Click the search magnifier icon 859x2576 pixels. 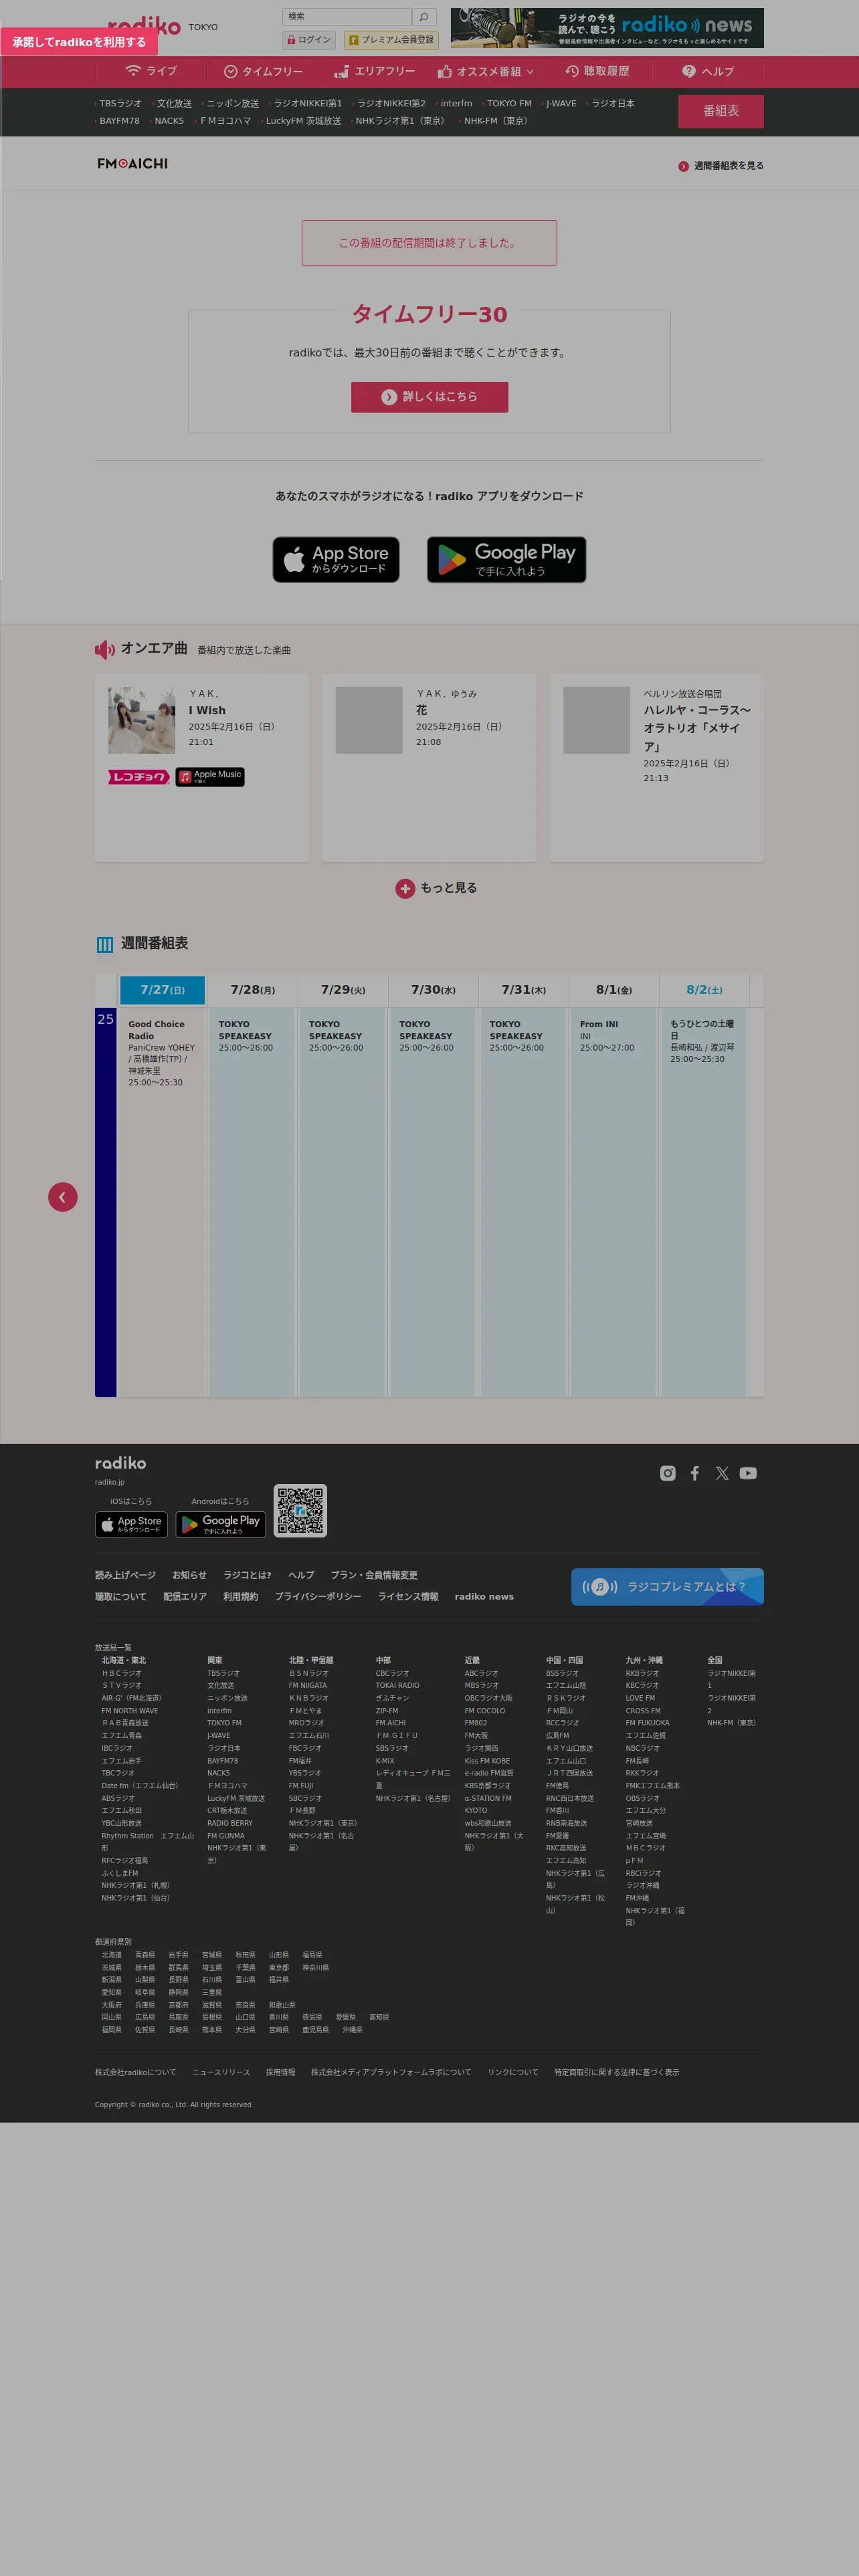pyautogui.click(x=424, y=17)
